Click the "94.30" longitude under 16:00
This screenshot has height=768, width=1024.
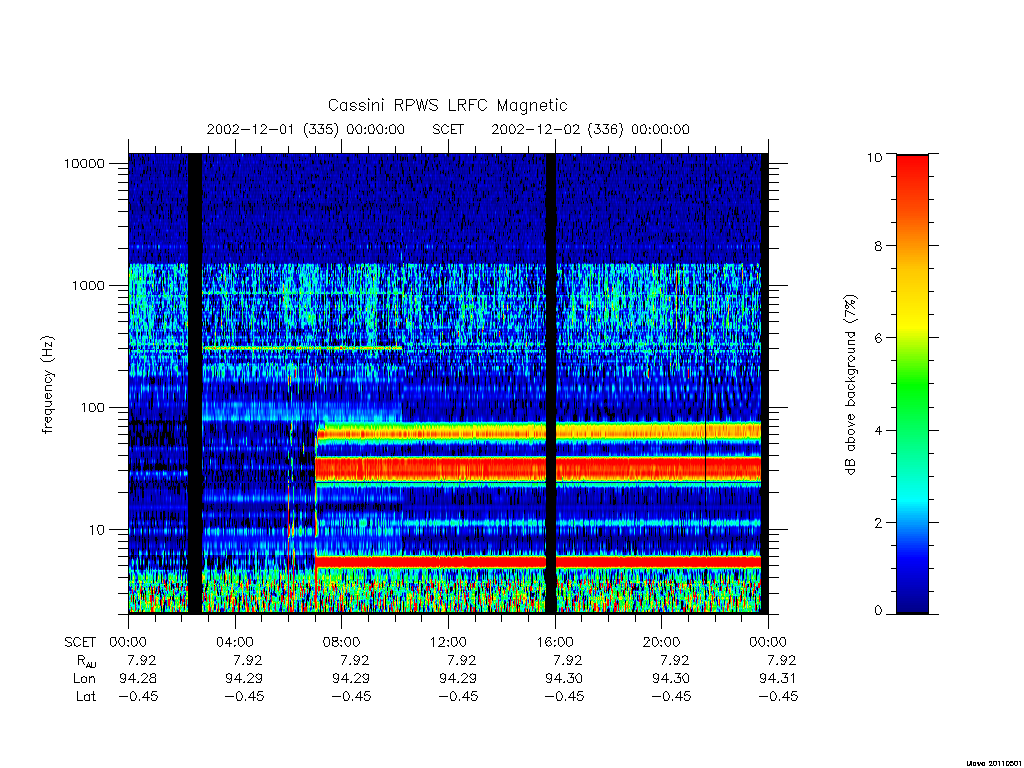click(x=564, y=678)
